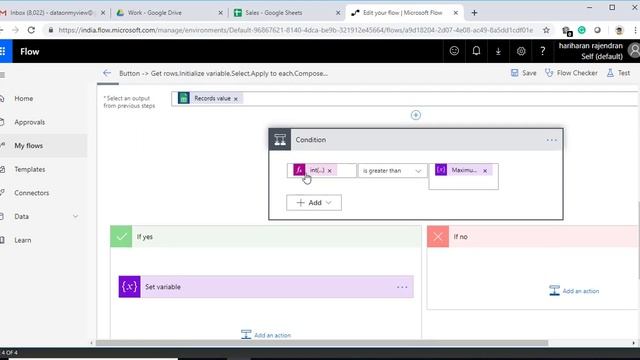Click the If yes branch header
640x360 pixels.
point(266,236)
